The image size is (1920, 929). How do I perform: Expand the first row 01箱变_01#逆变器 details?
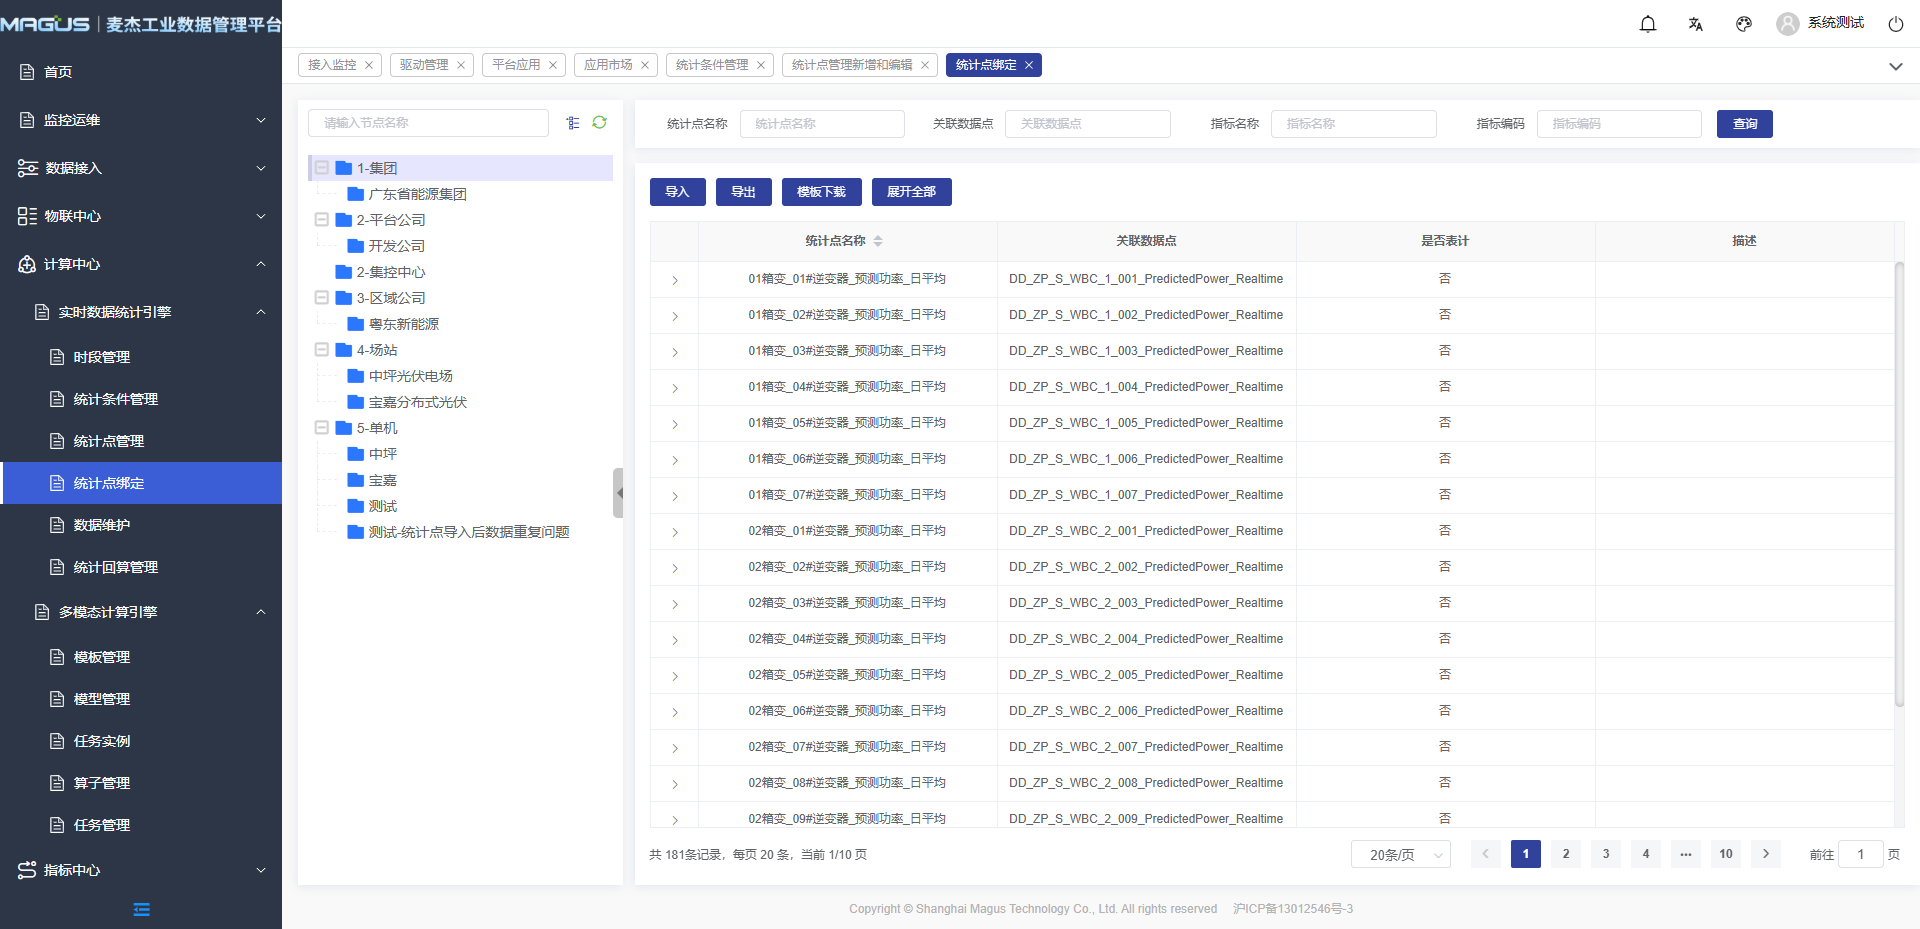coord(675,280)
